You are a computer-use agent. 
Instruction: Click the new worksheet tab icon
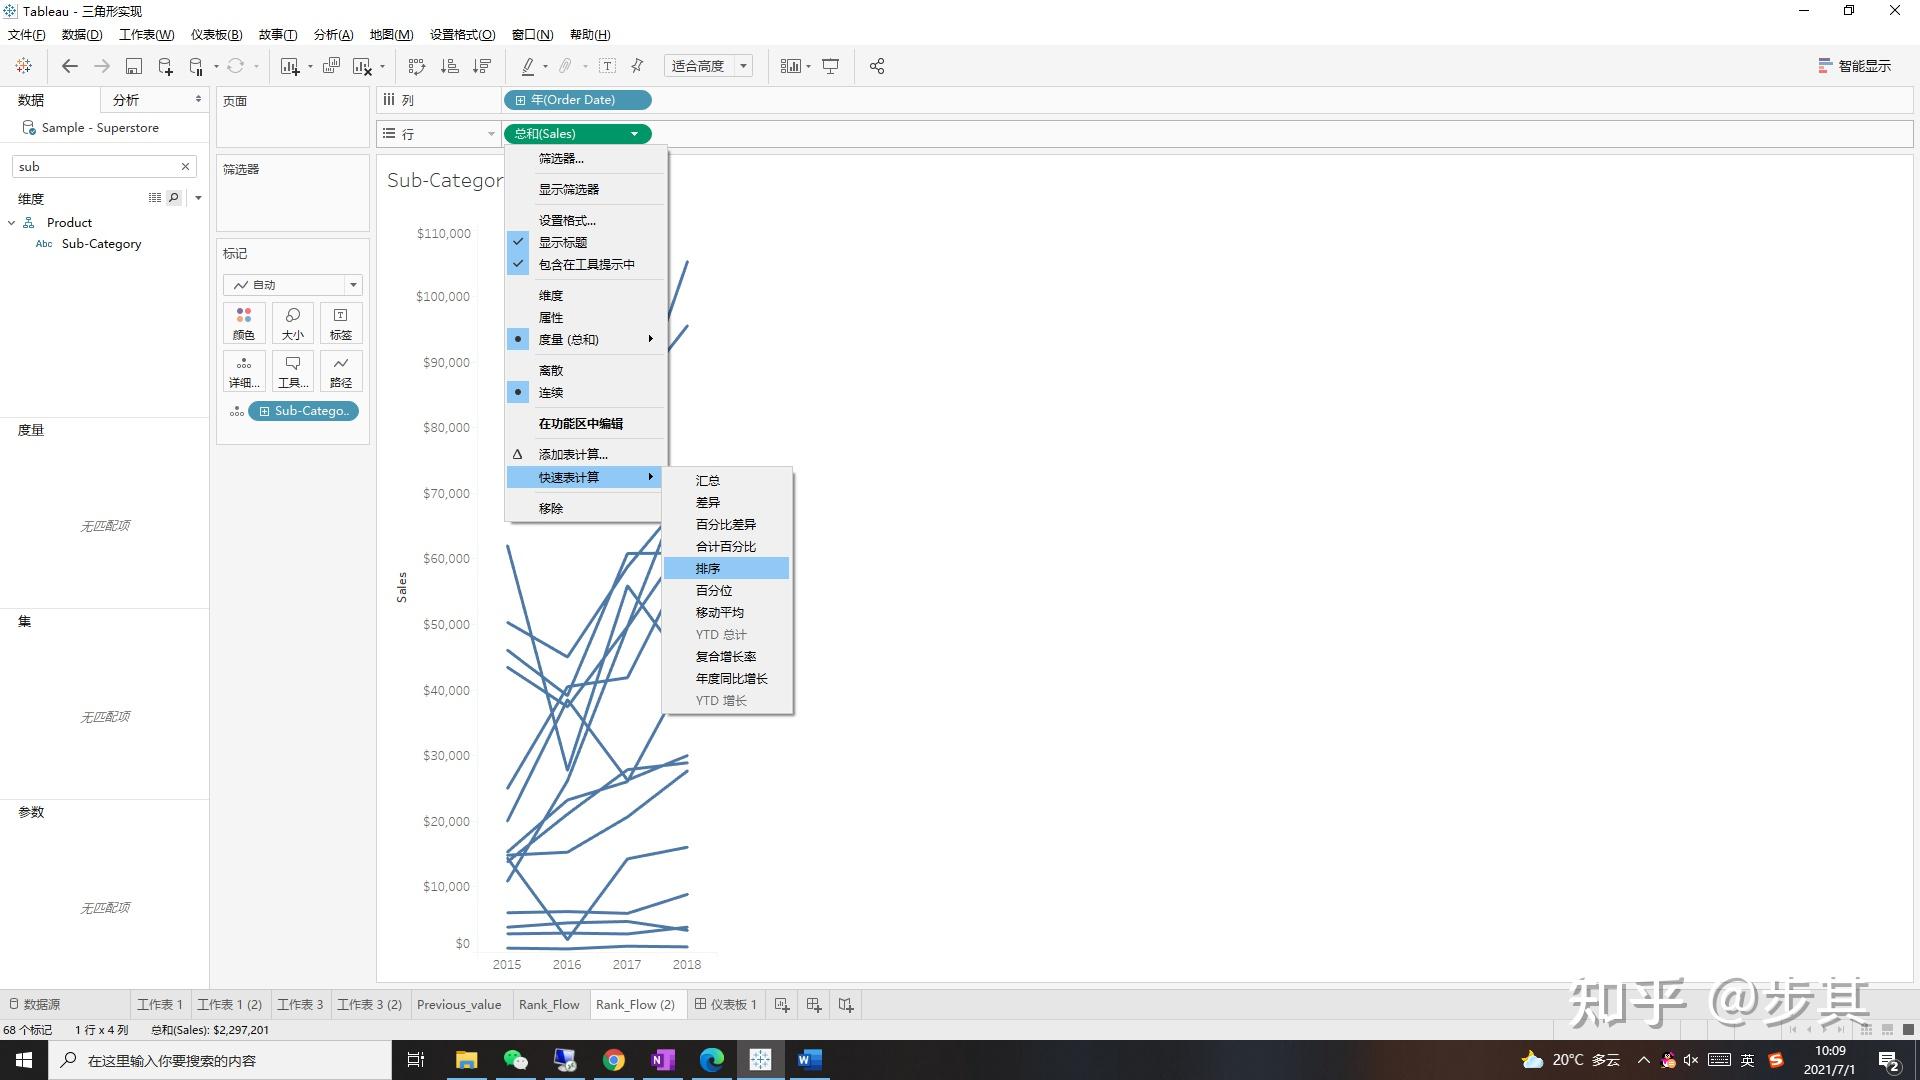point(782,1005)
